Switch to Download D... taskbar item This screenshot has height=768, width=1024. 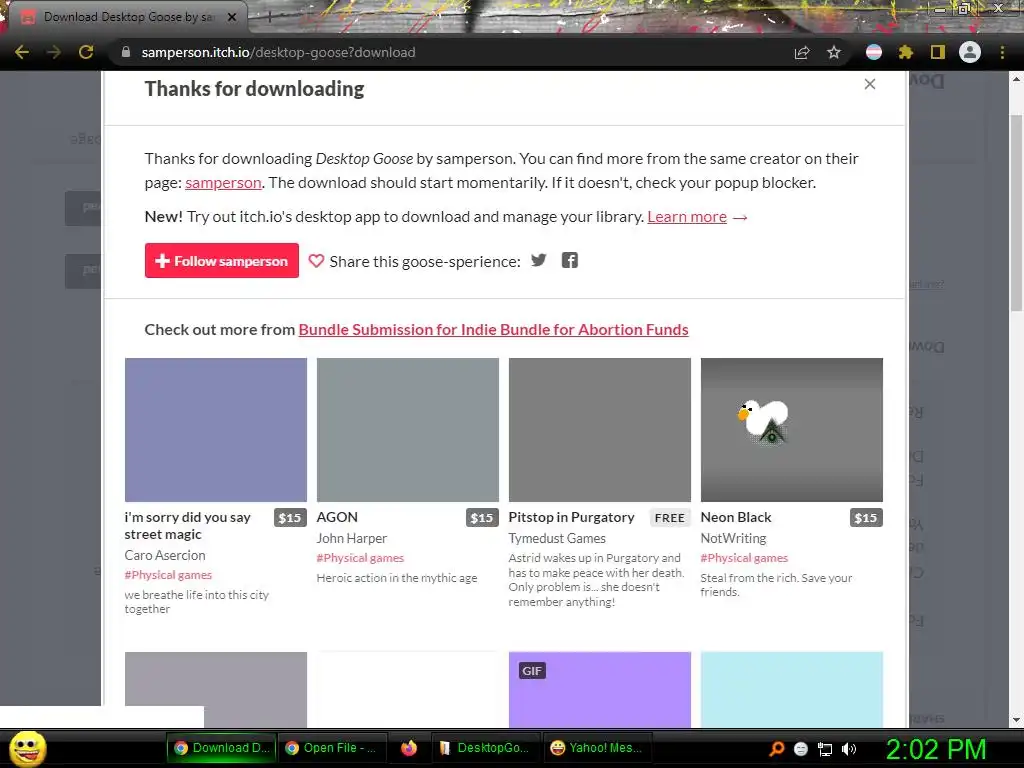pyautogui.click(x=222, y=748)
